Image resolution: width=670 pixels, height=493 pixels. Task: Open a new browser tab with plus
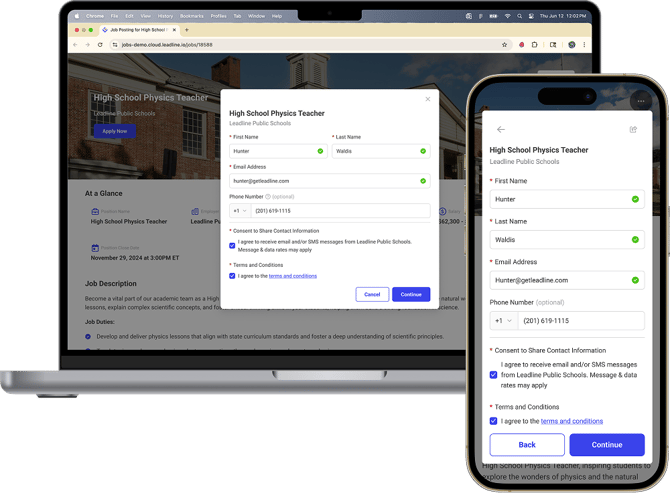click(x=187, y=30)
